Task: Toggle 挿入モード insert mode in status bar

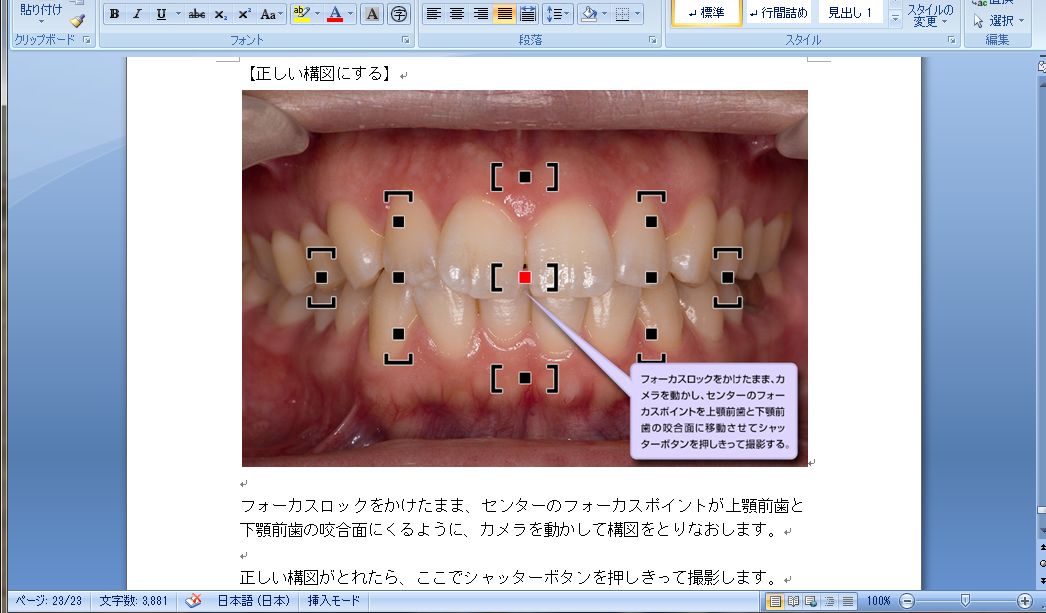Action: coord(334,601)
